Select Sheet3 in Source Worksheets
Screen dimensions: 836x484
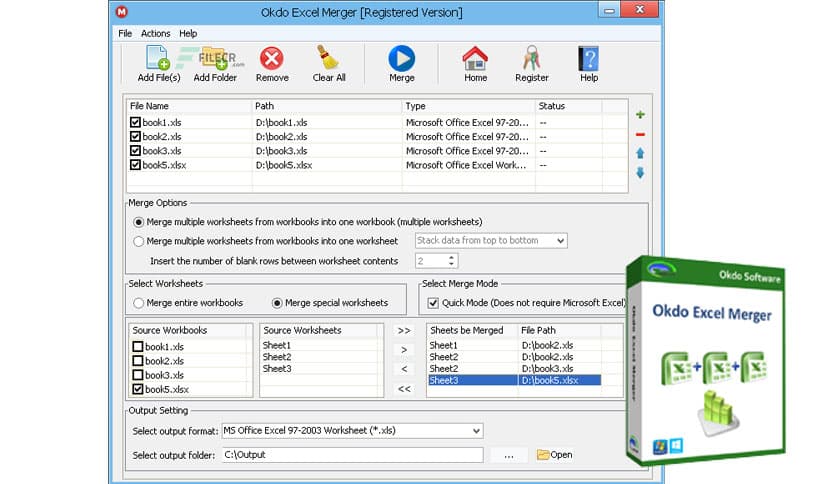point(277,369)
